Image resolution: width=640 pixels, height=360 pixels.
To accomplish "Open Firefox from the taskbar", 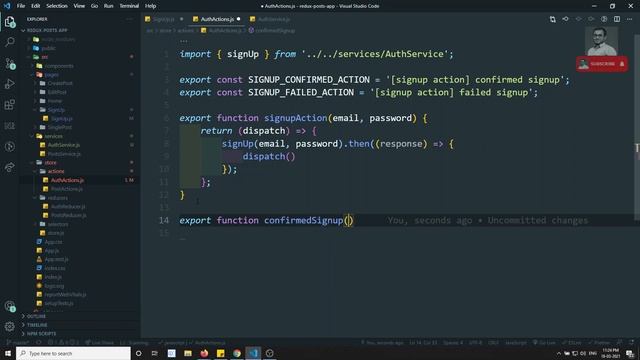I will 204,353.
